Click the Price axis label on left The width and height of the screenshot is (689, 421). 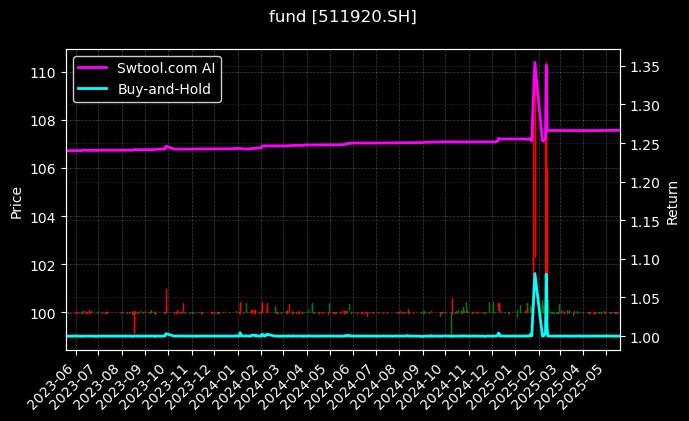[x=16, y=201]
